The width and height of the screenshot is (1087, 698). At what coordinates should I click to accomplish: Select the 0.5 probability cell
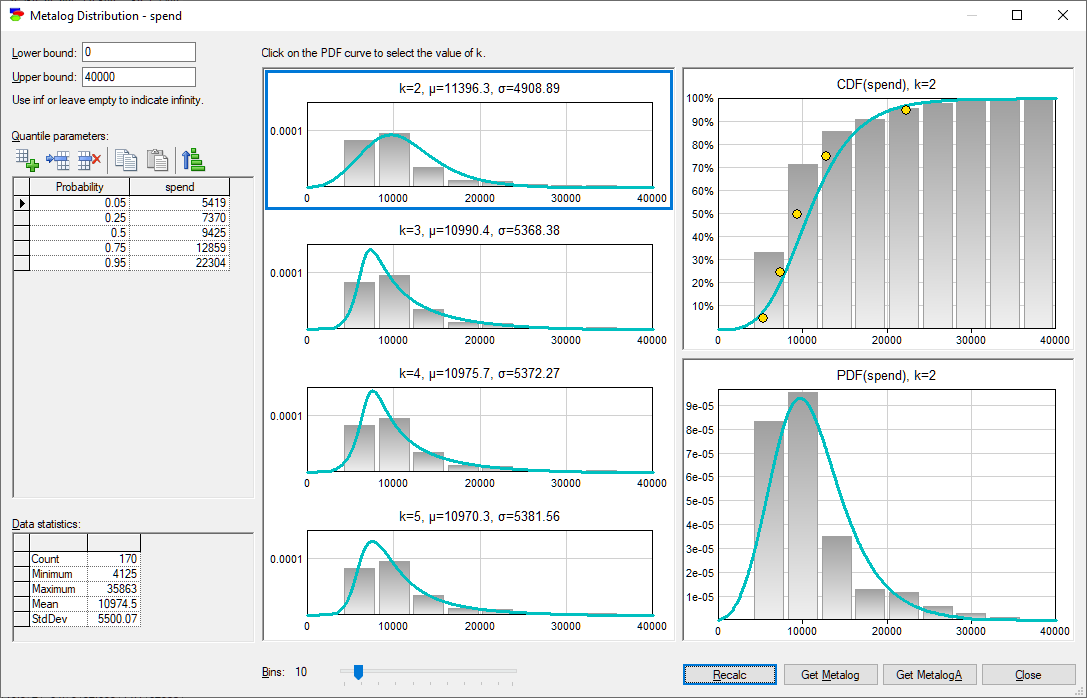[x=80, y=233]
